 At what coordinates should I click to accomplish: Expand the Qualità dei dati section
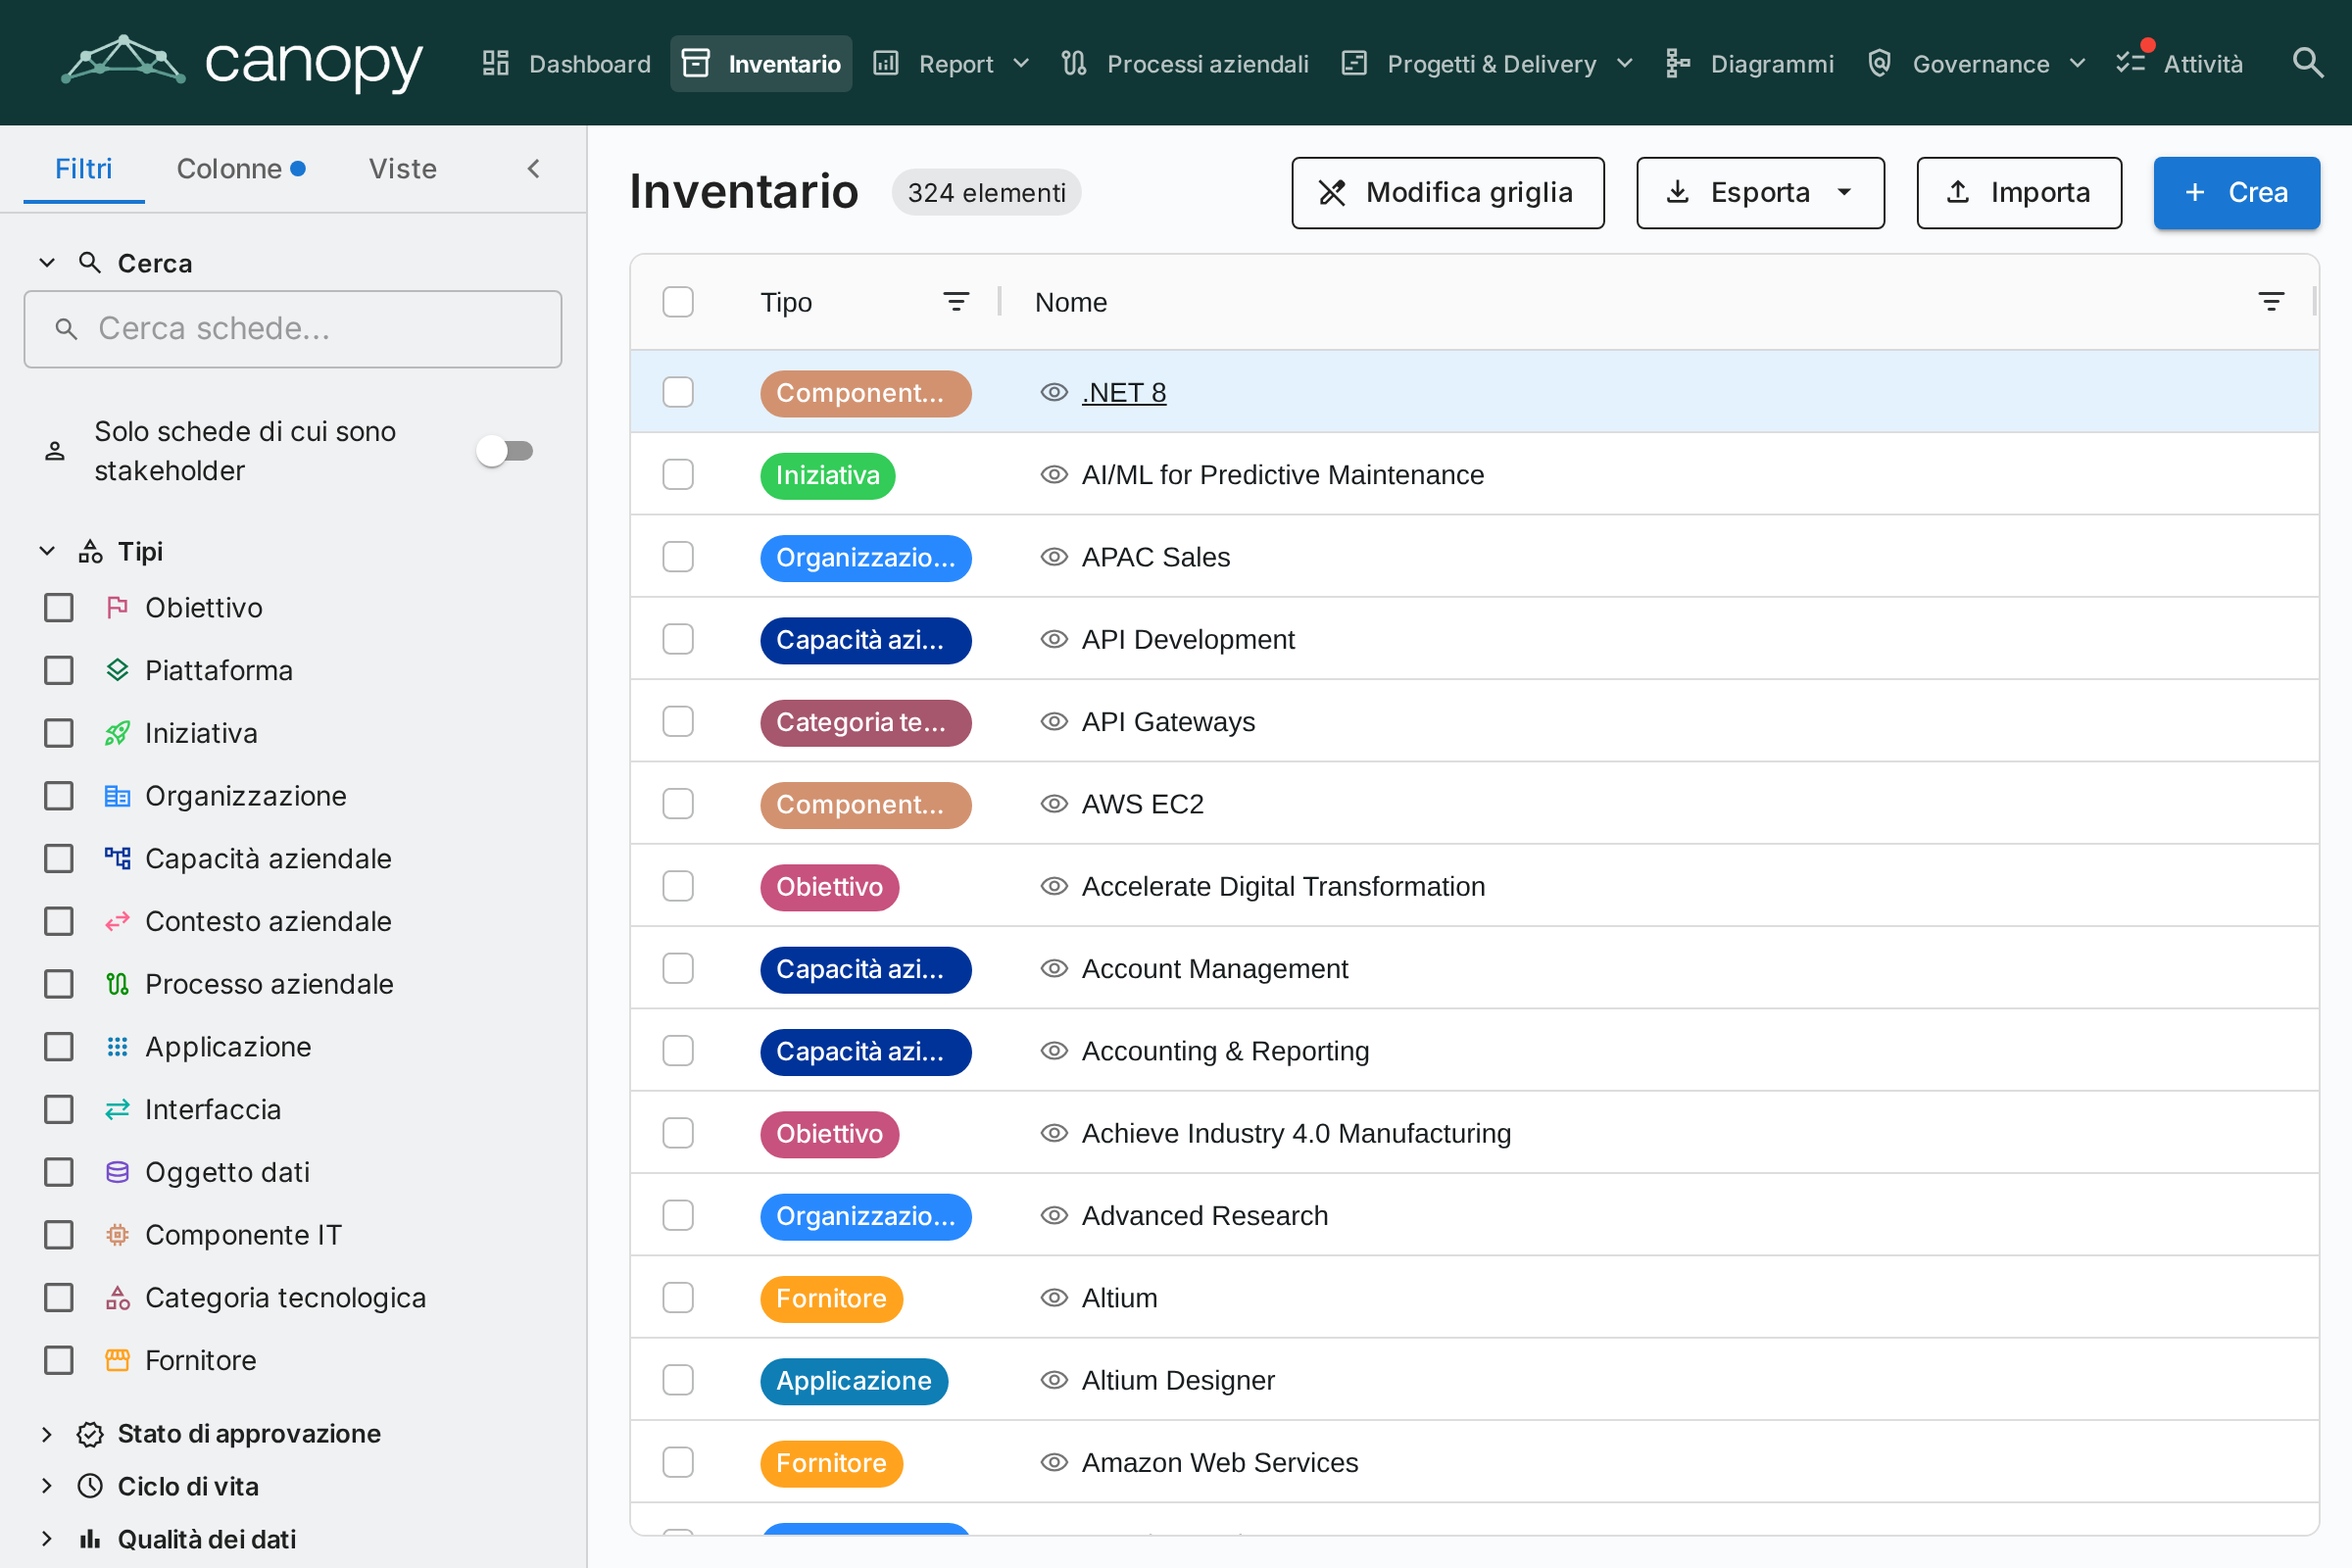coord(47,1539)
